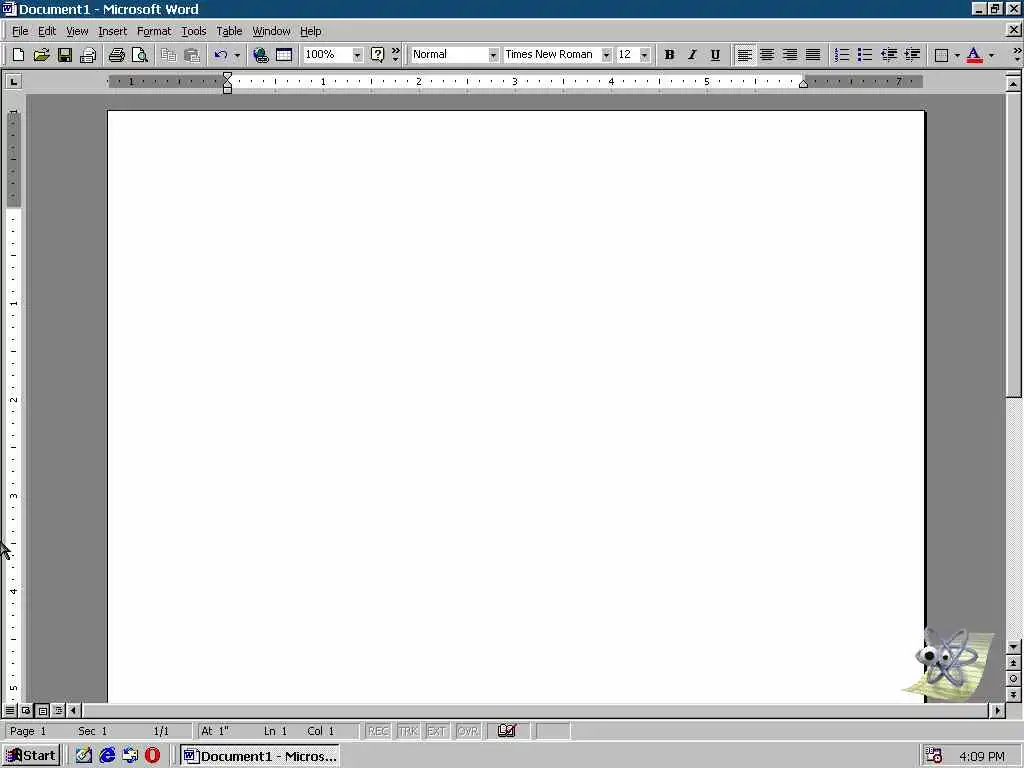Open the Format menu
Image resolution: width=1024 pixels, height=768 pixels.
click(x=153, y=31)
